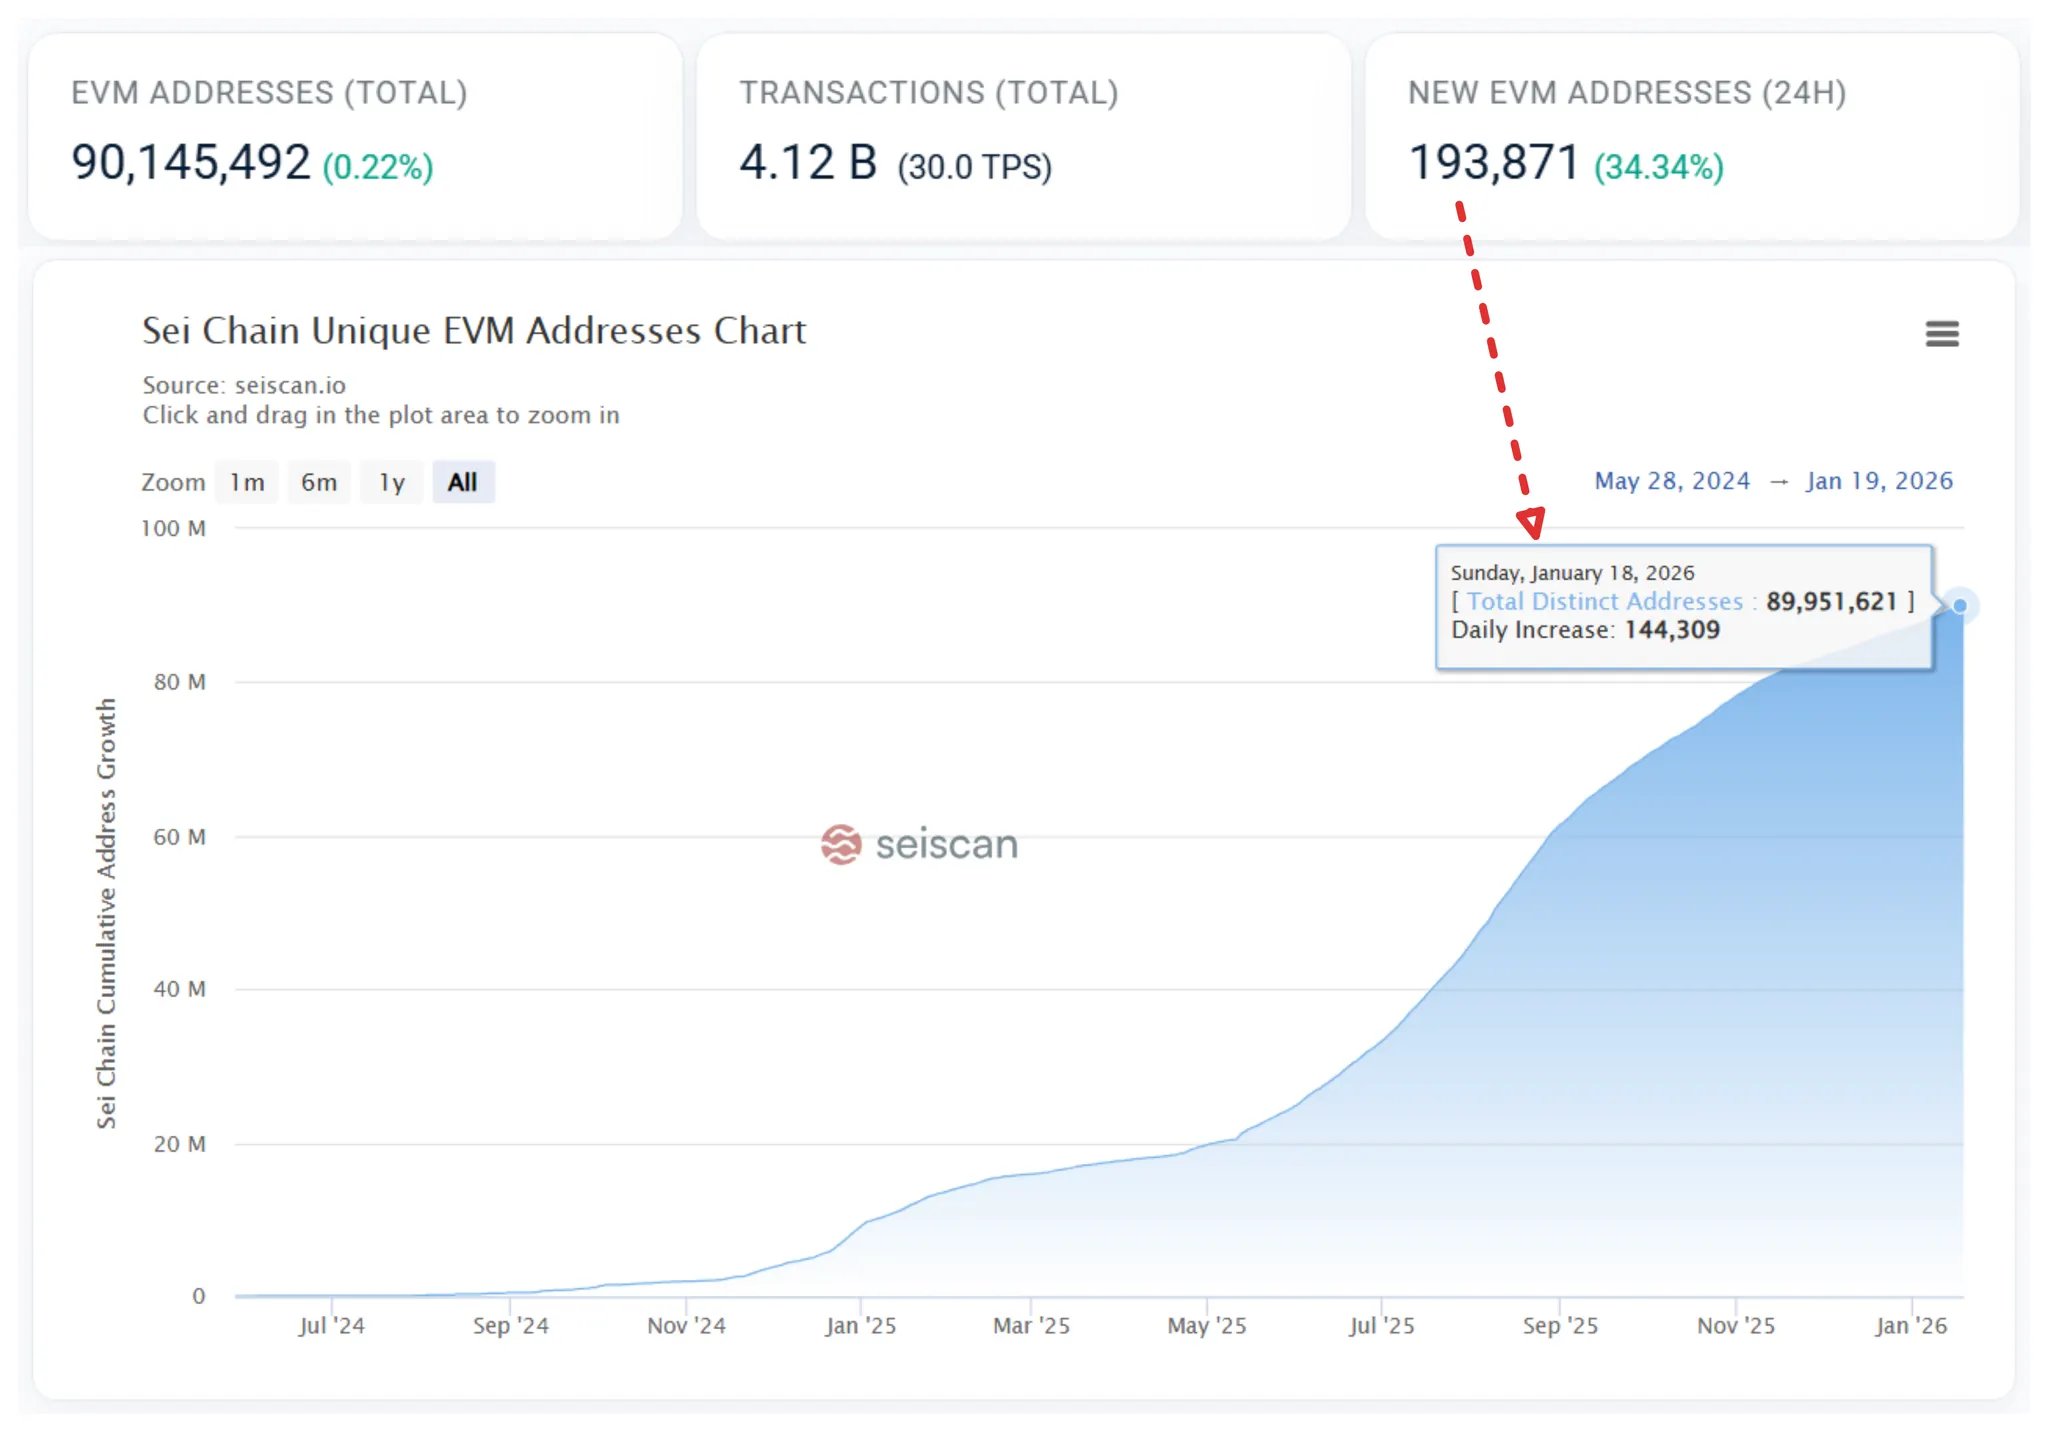
Task: Select the 1m zoom range
Action: pyautogui.click(x=247, y=482)
